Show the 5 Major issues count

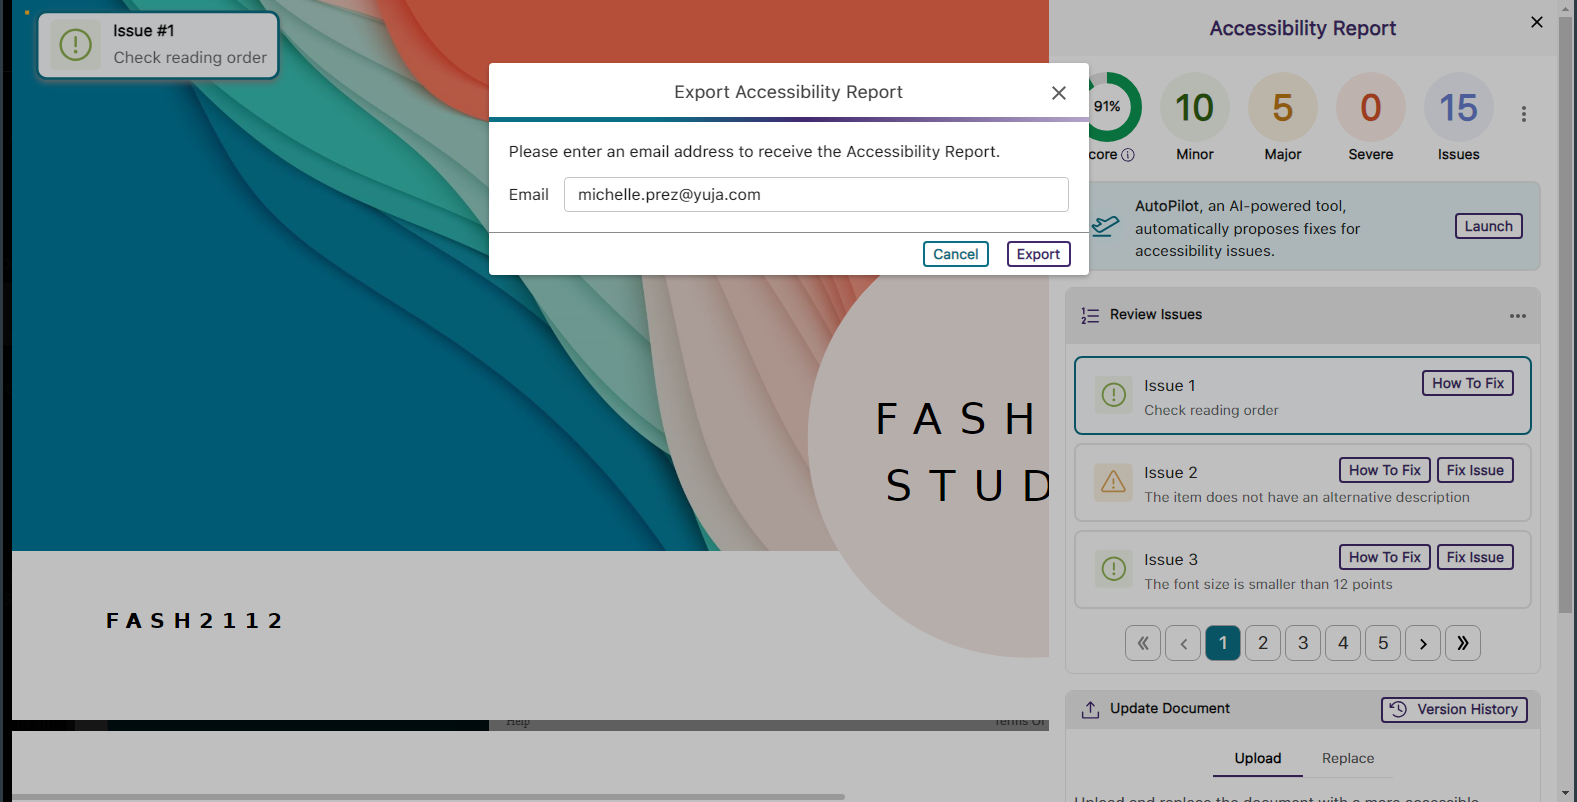pos(1282,108)
